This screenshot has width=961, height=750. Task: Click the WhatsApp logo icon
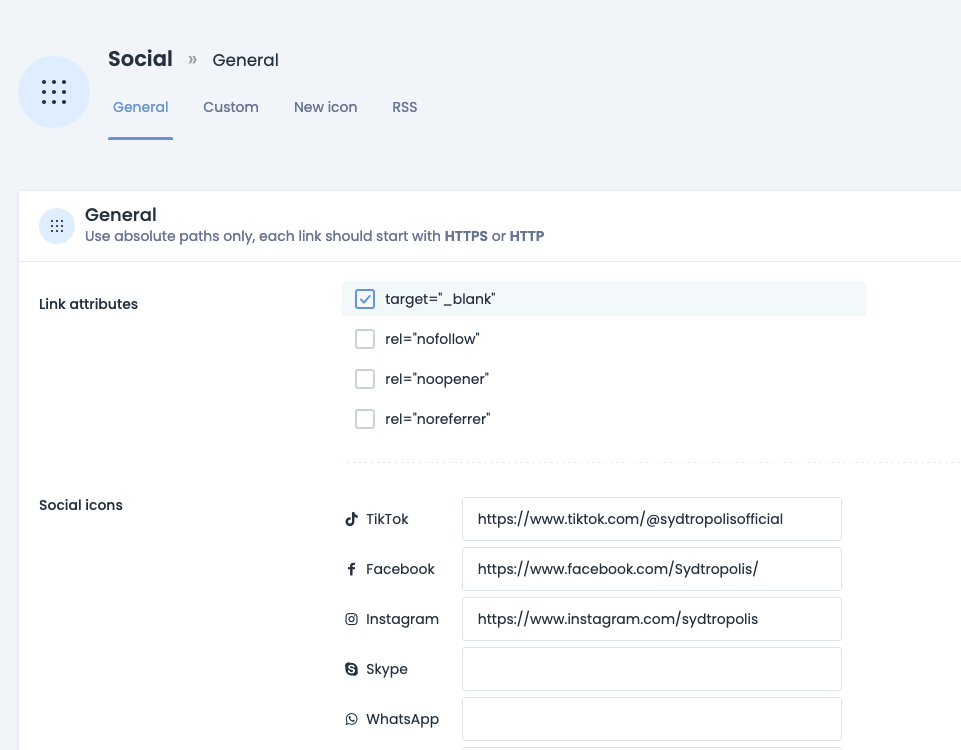(351, 719)
